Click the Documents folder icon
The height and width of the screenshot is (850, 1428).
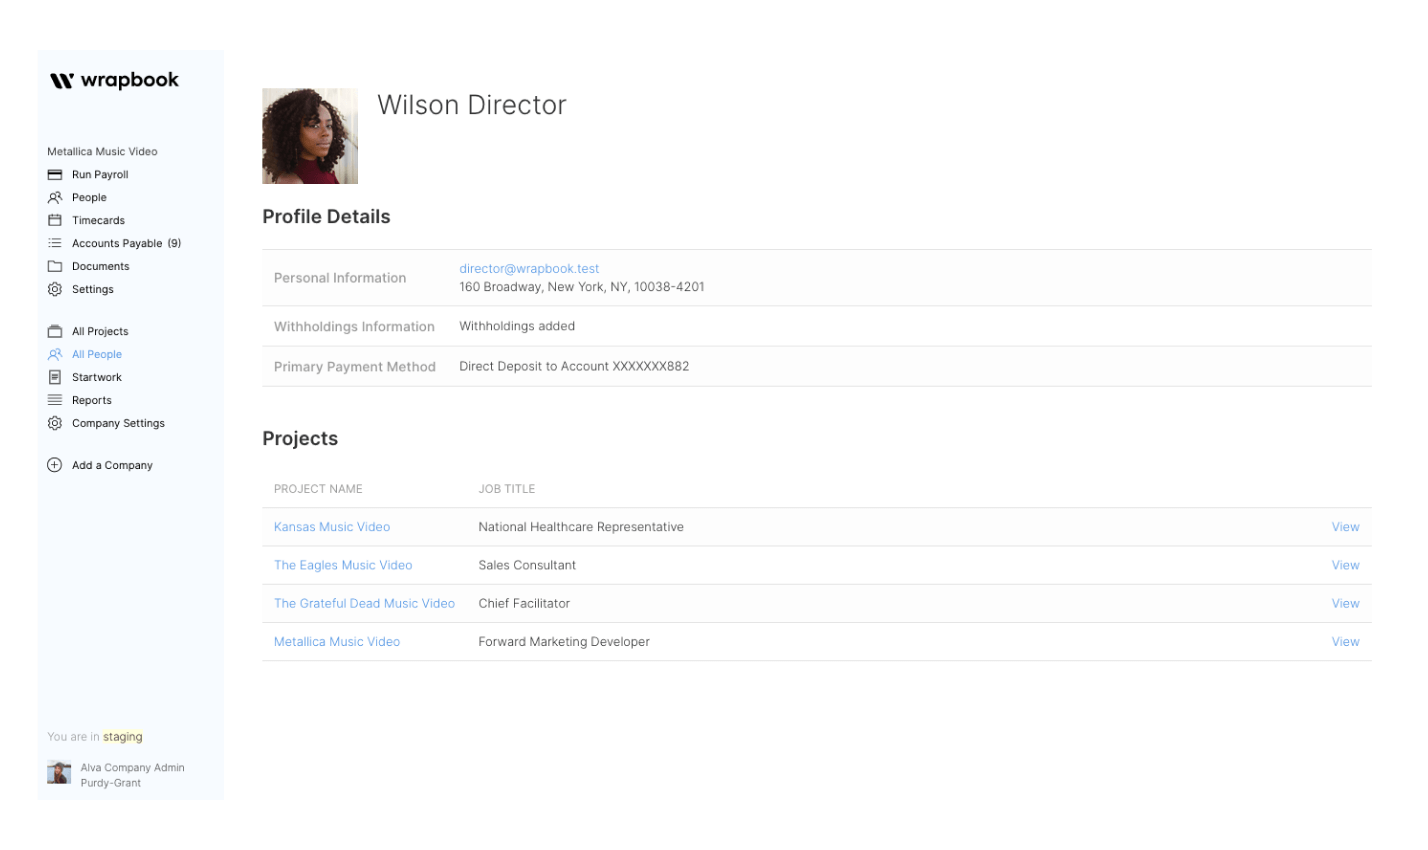tap(55, 267)
